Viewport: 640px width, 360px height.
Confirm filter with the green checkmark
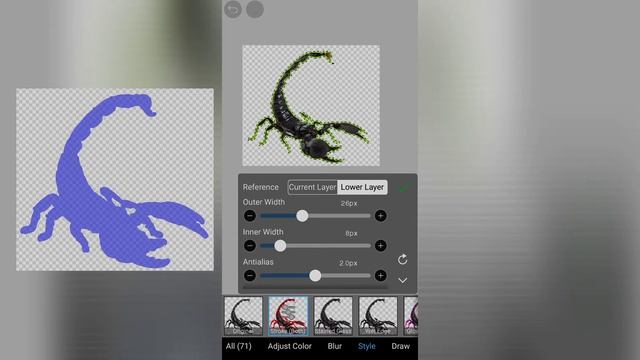[x=404, y=188]
